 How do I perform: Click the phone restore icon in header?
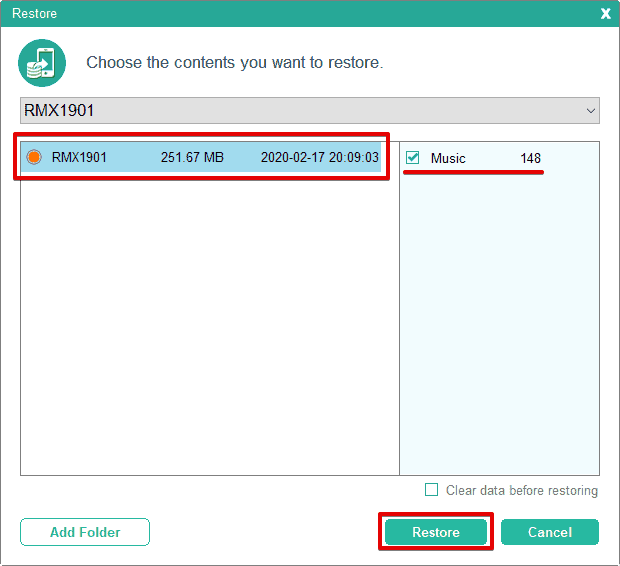42,63
